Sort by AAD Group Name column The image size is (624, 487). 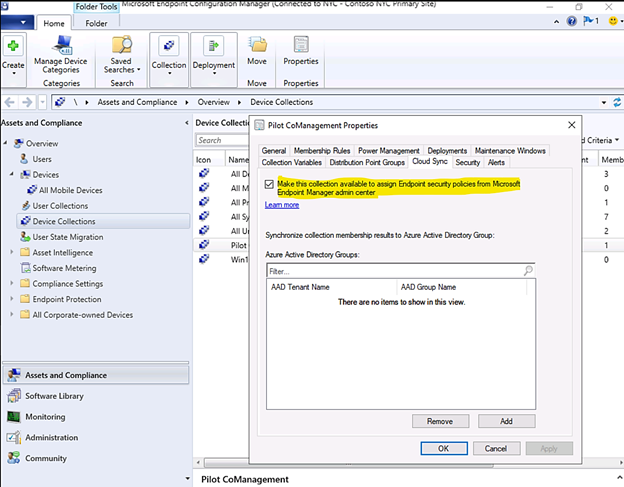coord(462,287)
